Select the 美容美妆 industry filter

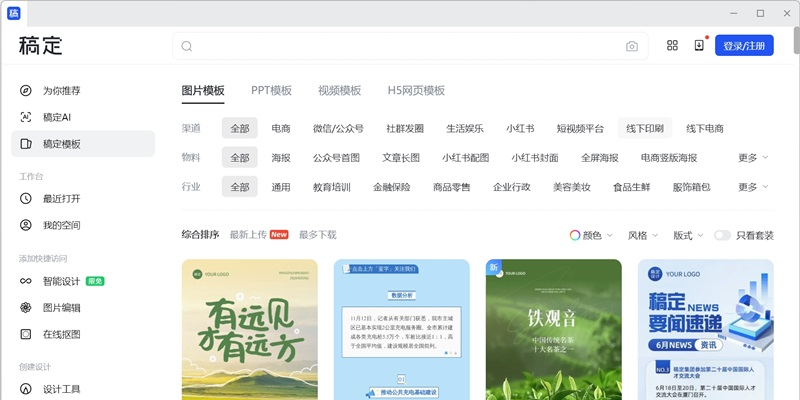pyautogui.click(x=572, y=187)
